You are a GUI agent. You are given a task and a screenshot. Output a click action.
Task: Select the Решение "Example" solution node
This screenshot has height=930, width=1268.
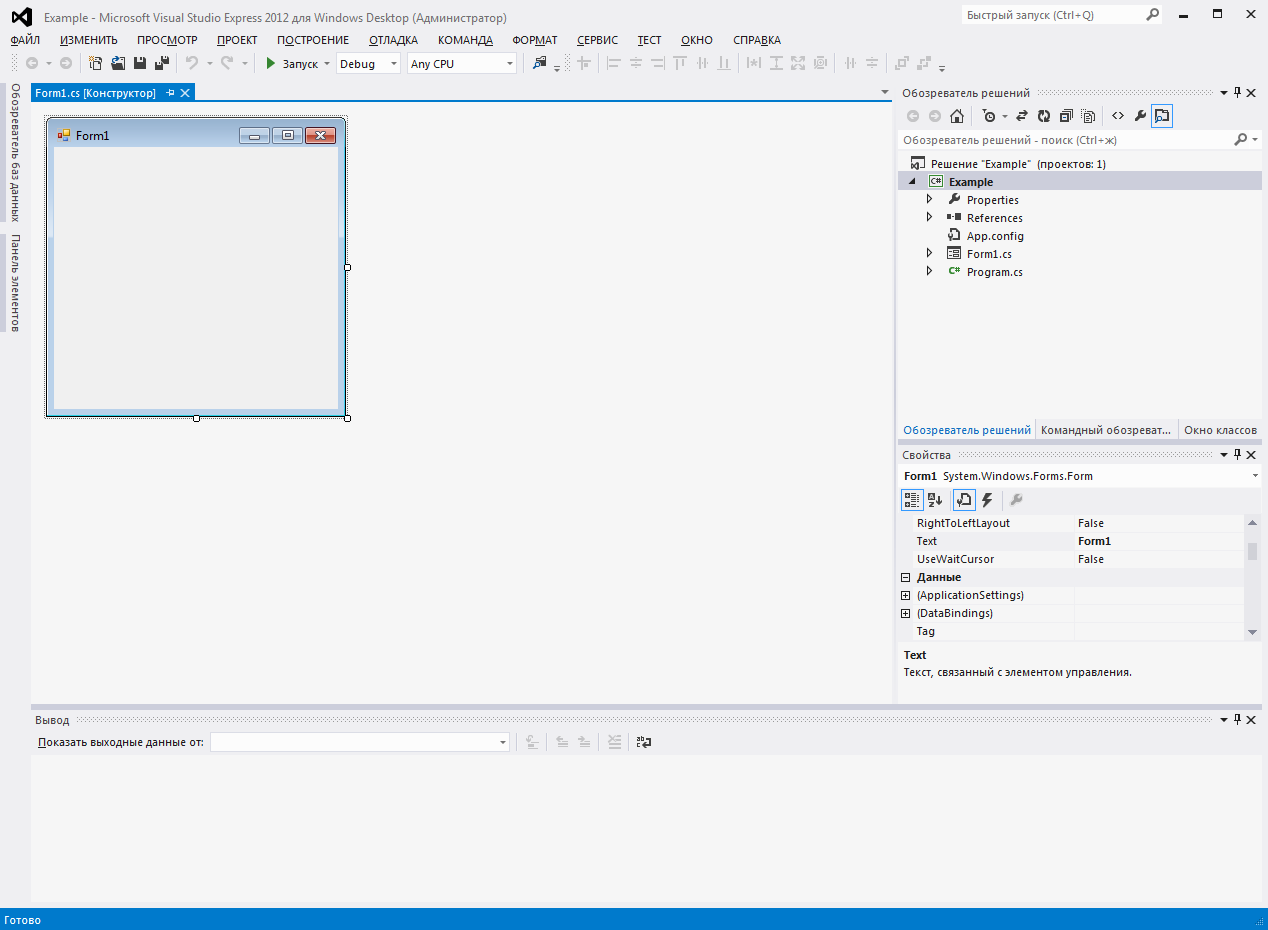(x=1018, y=164)
